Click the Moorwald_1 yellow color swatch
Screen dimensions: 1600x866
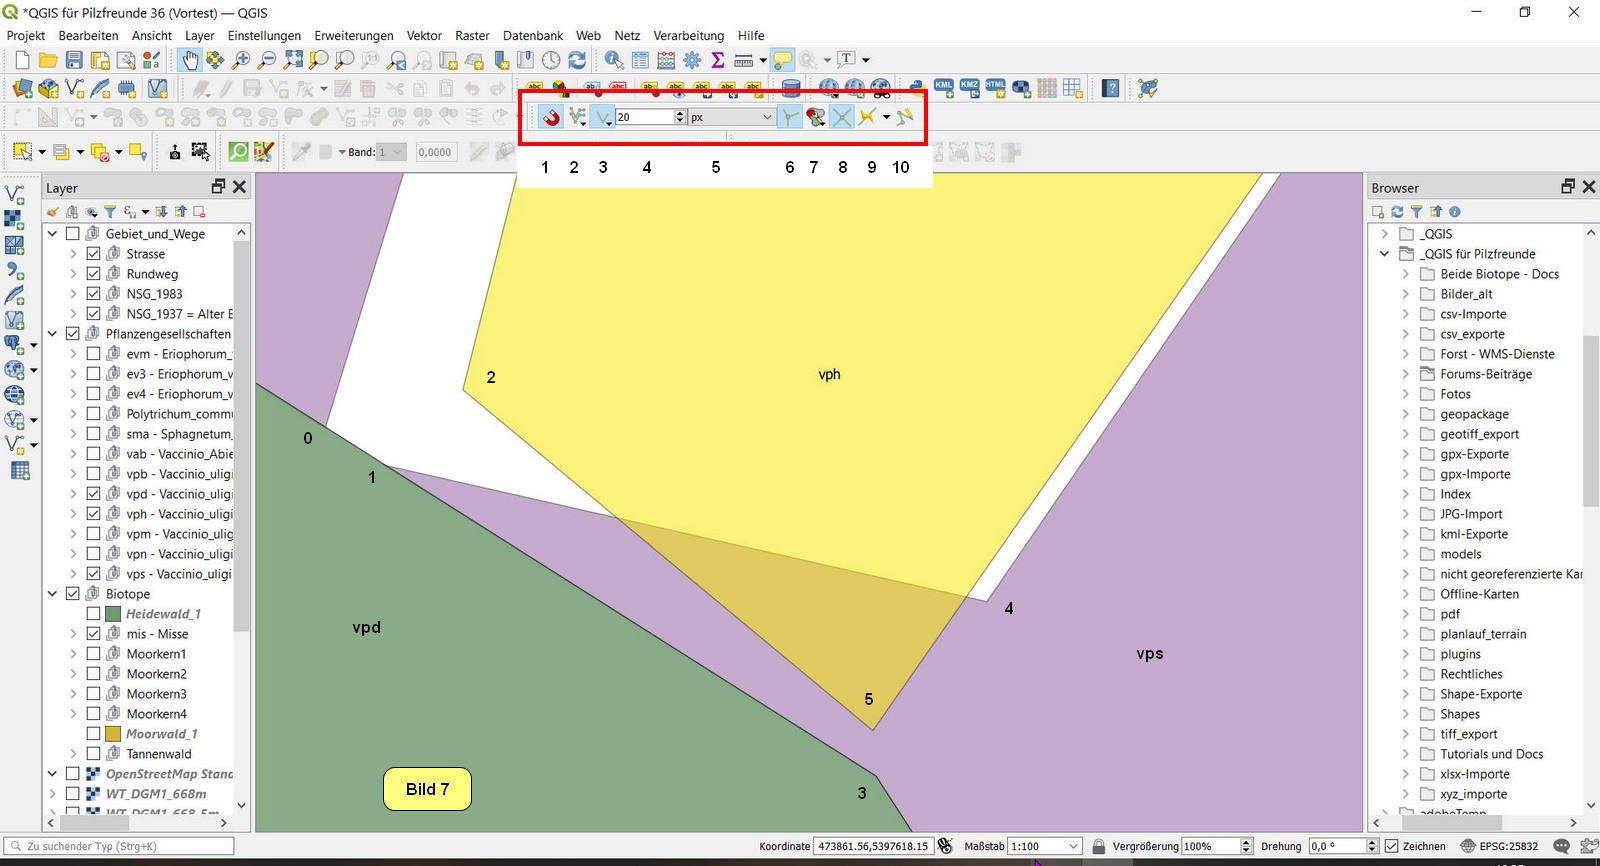coord(113,734)
